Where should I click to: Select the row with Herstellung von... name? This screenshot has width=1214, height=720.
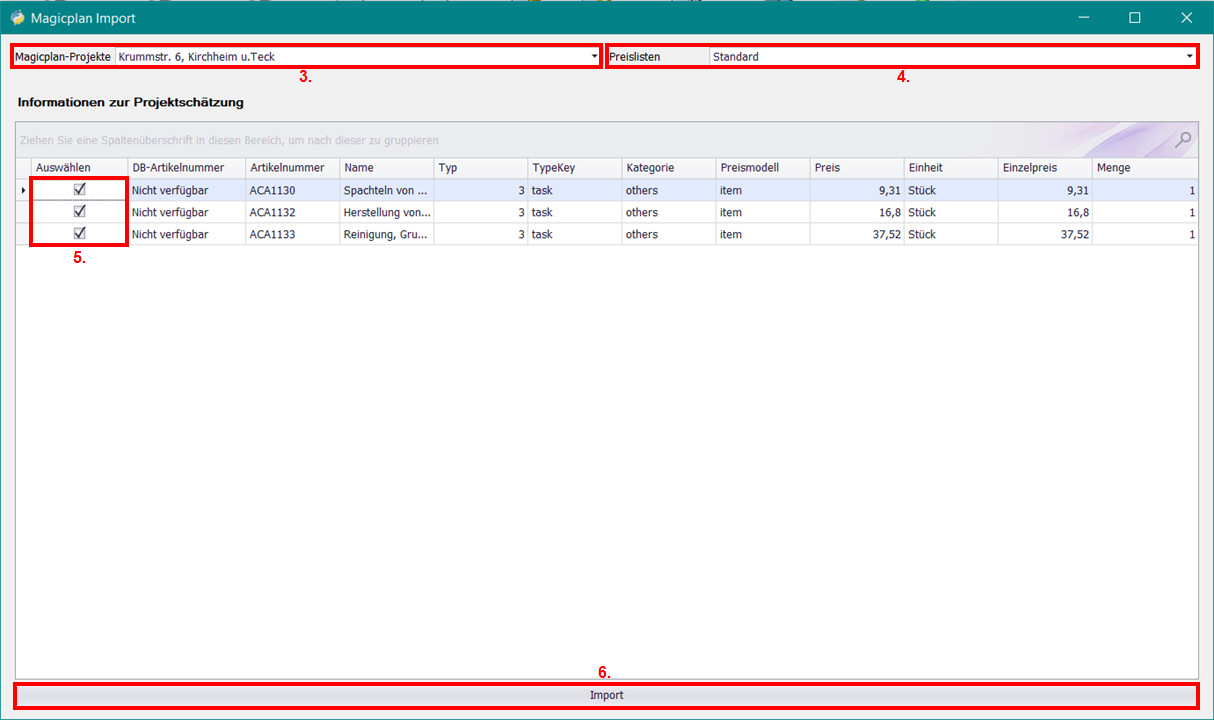coord(387,212)
